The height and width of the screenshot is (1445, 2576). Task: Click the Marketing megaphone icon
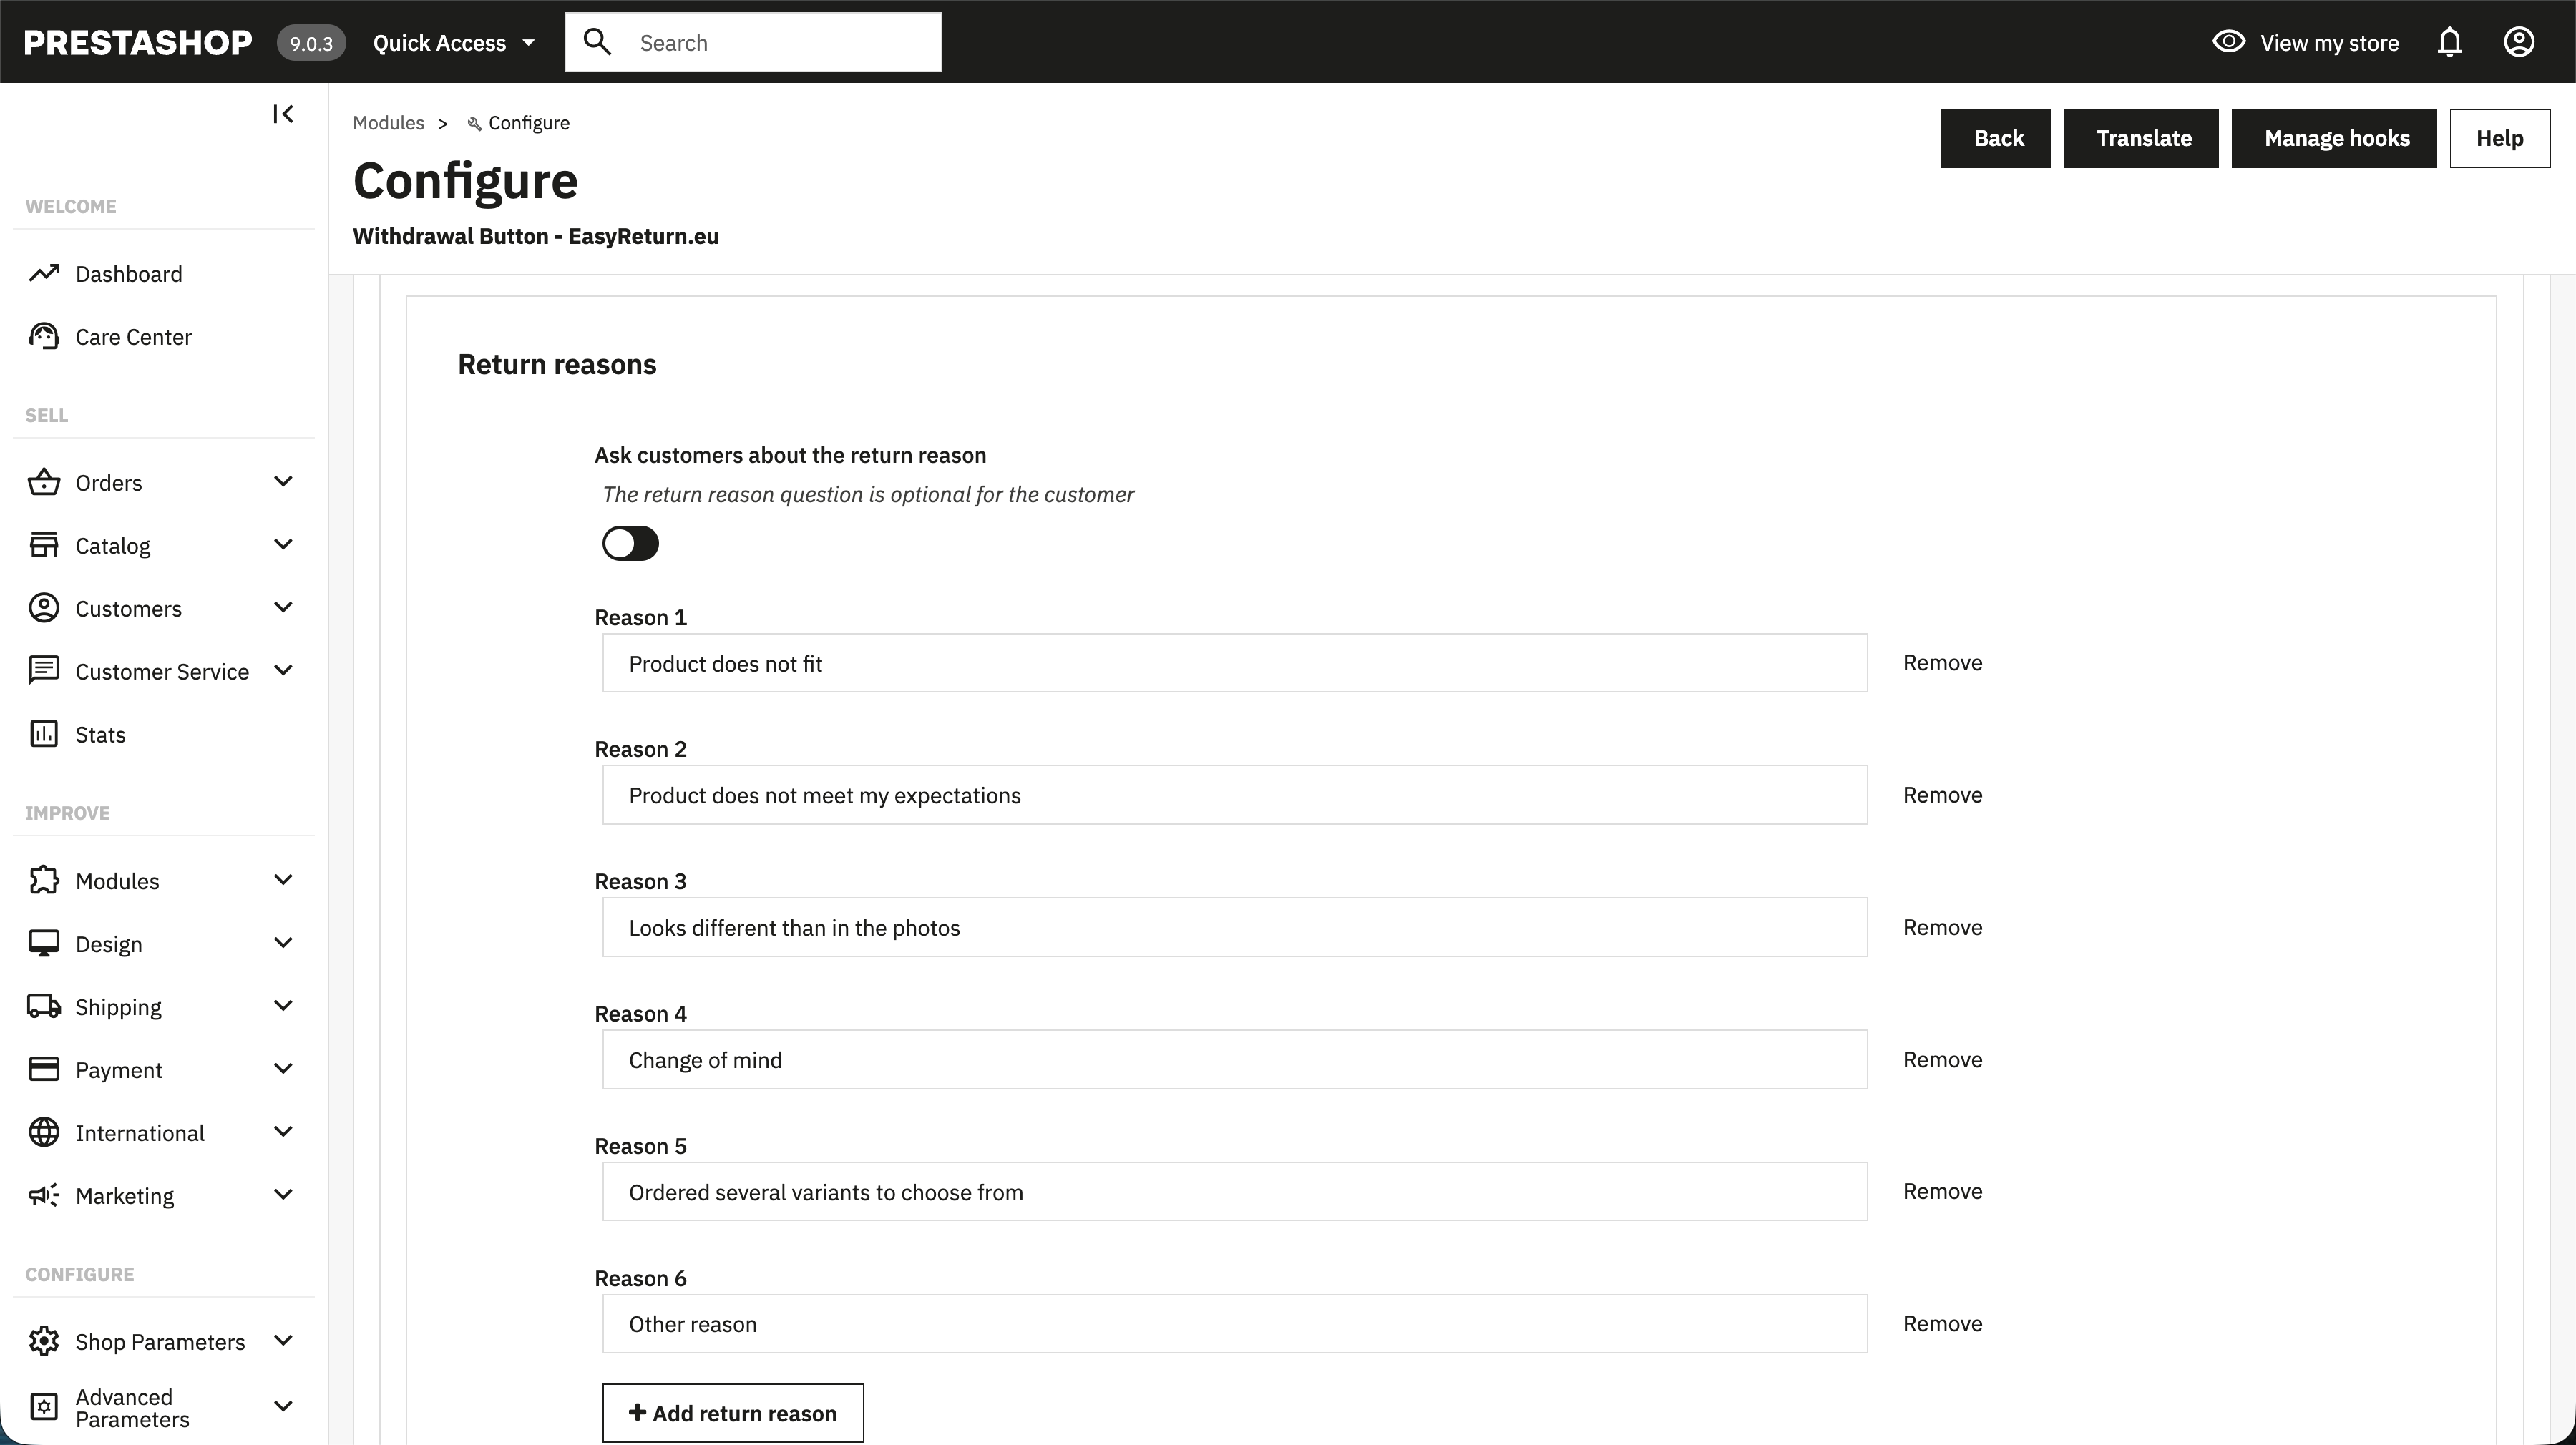44,1195
